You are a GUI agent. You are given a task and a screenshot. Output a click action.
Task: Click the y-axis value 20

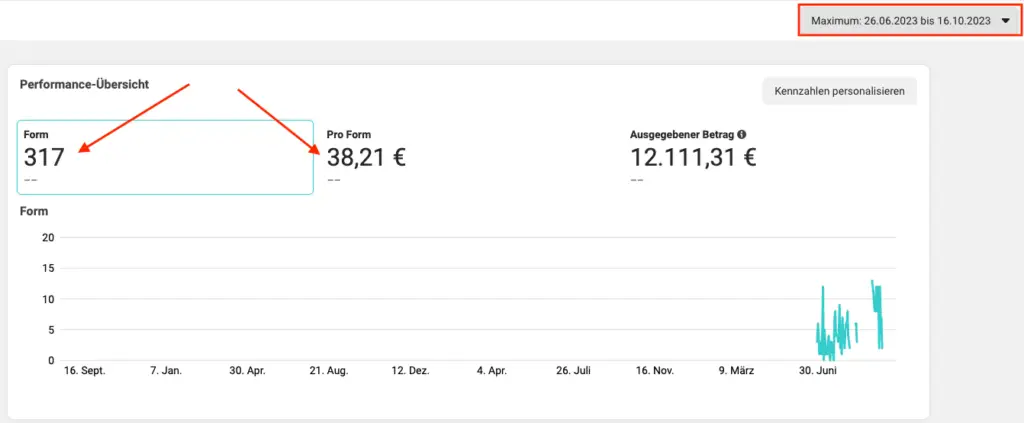pyautogui.click(x=47, y=238)
